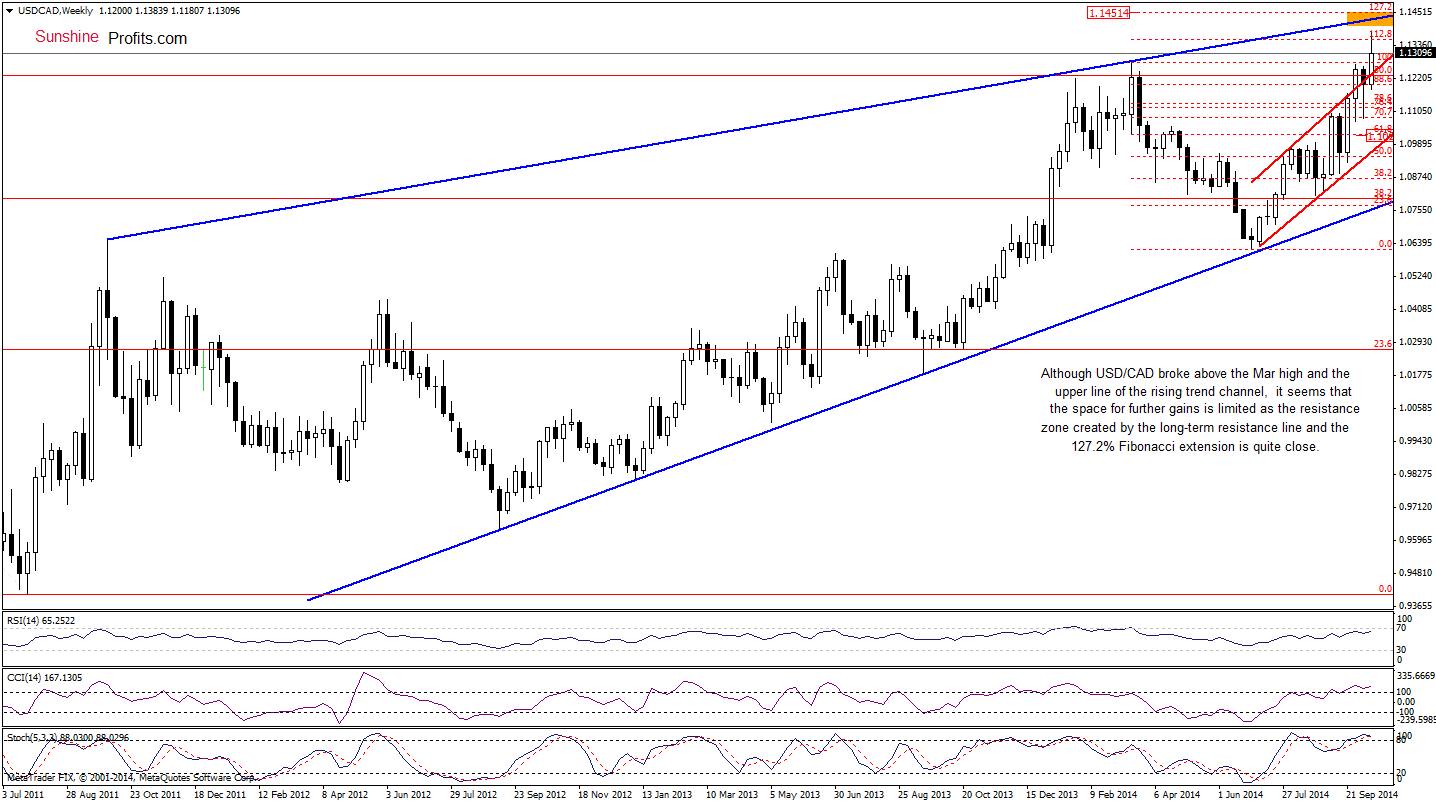Click the 1 Jun 2014 date label

pos(1240,794)
